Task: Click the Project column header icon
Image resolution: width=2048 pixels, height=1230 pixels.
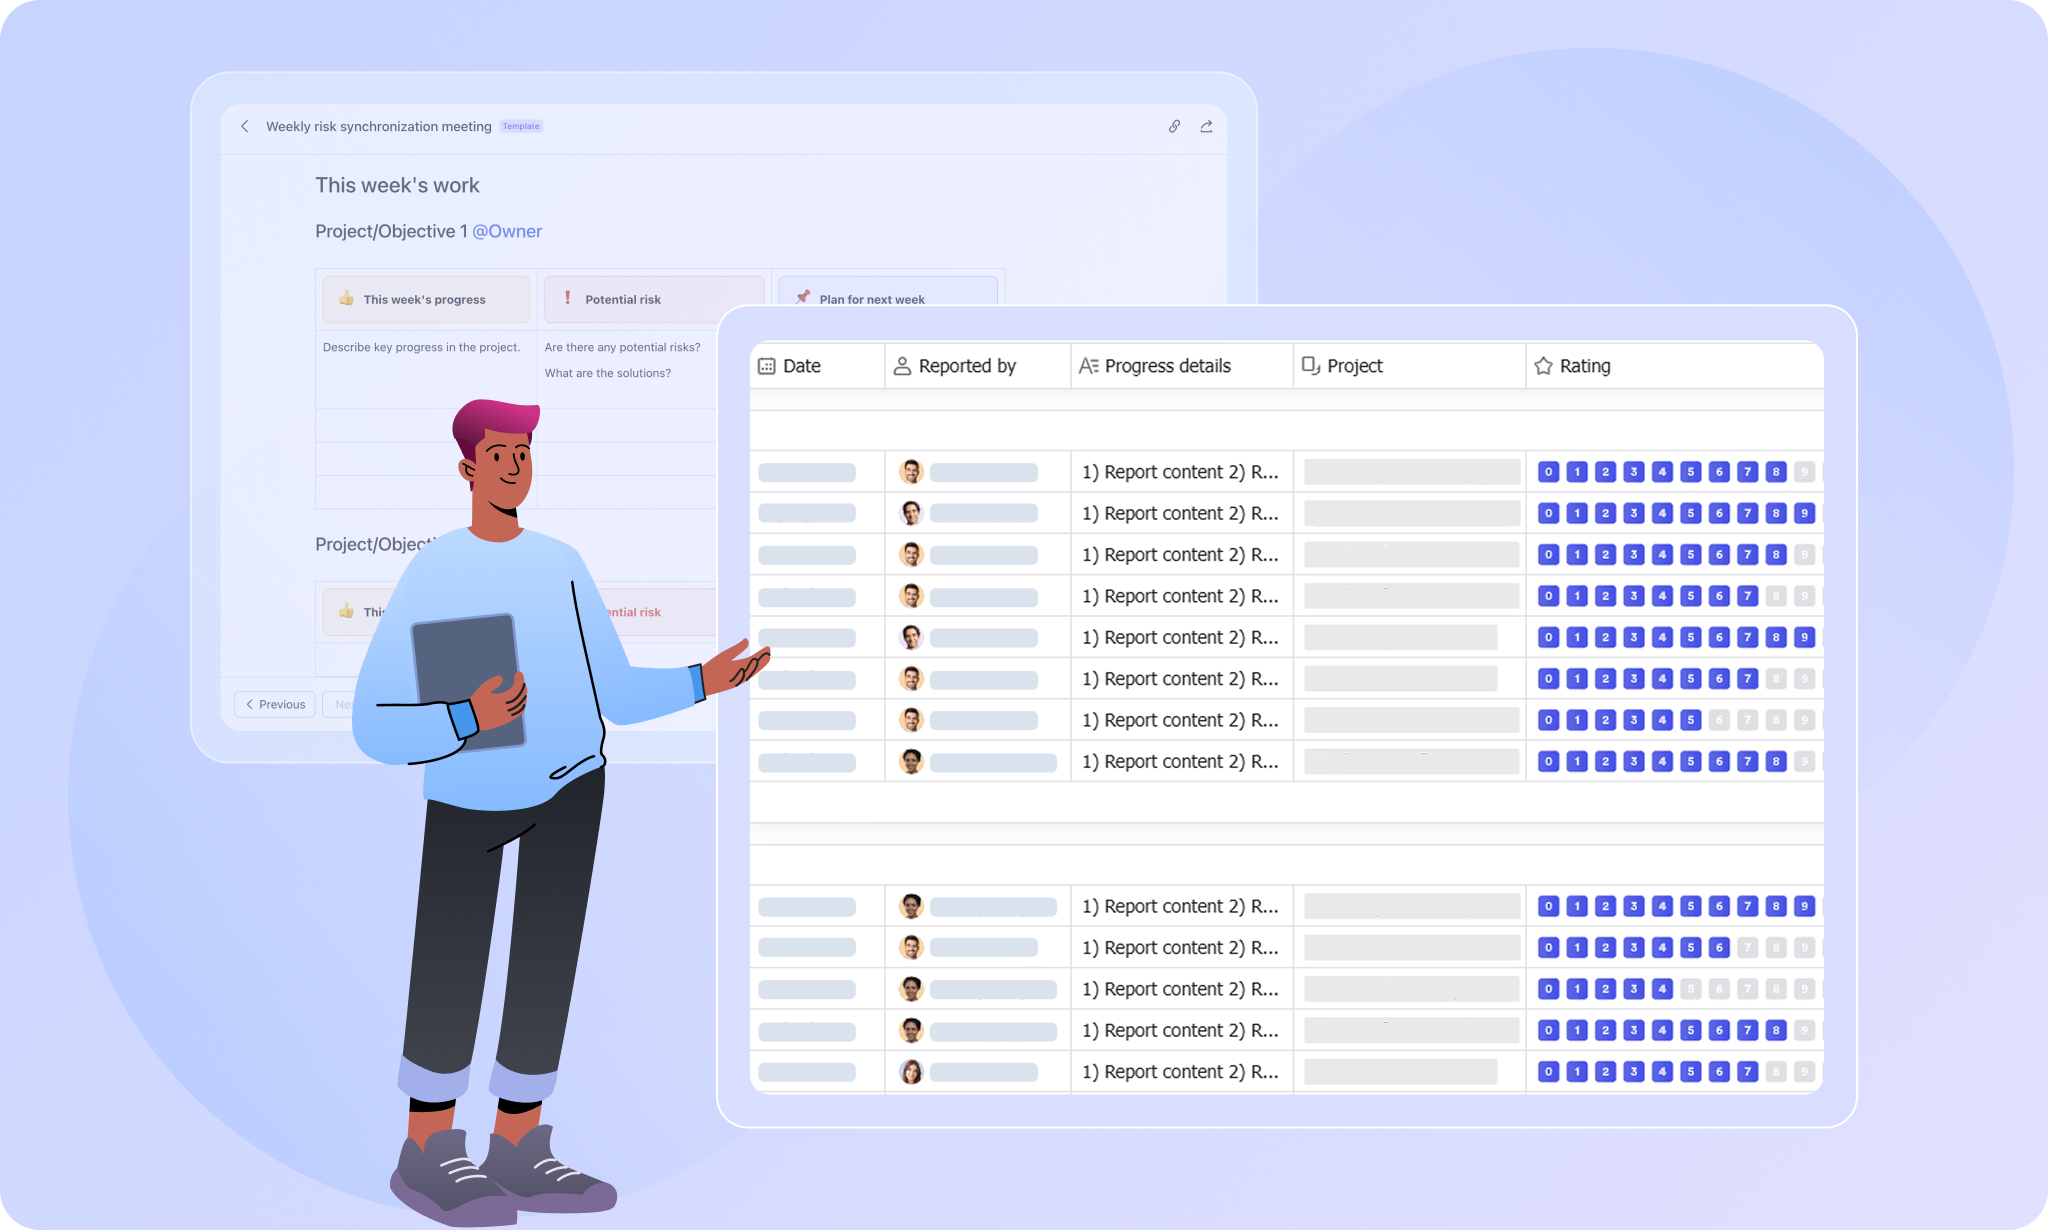Action: [1310, 366]
